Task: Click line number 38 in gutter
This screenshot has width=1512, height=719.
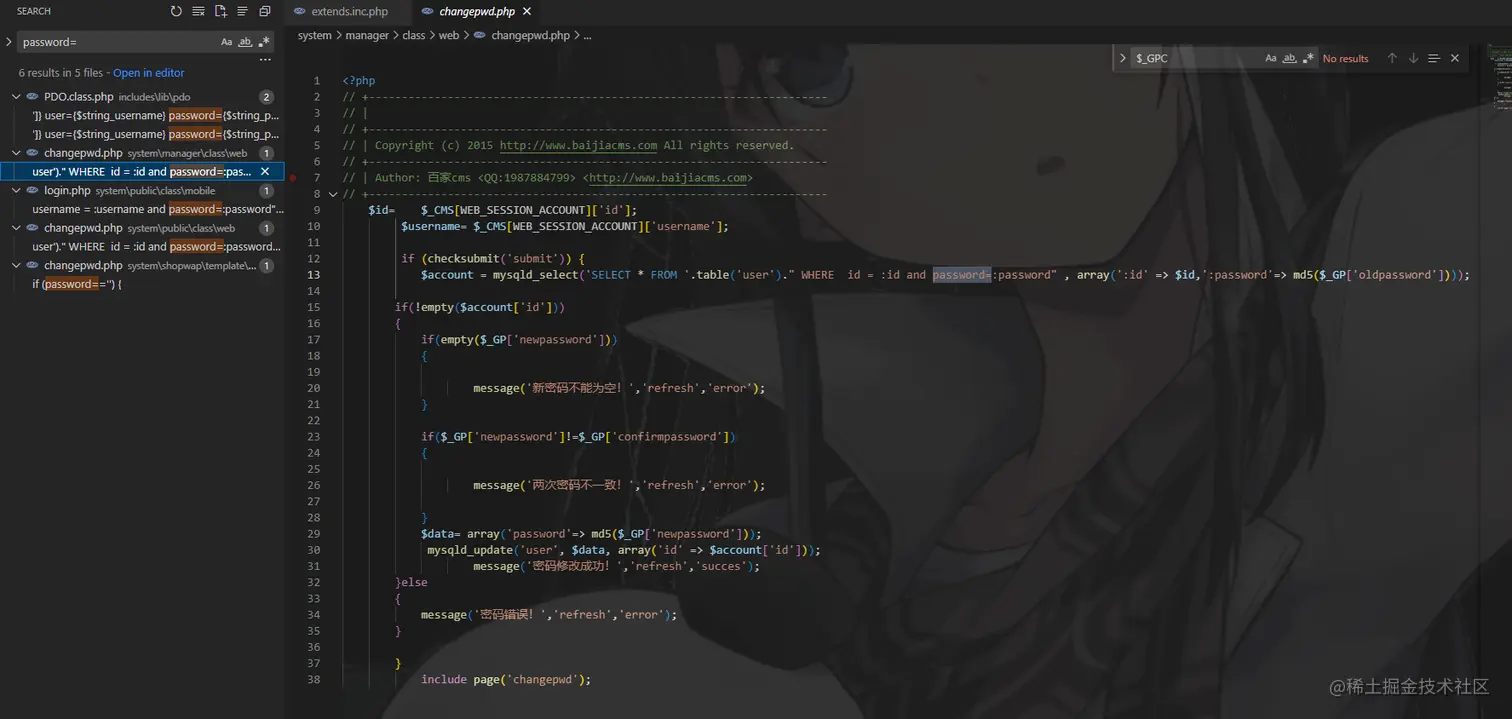Action: (314, 679)
